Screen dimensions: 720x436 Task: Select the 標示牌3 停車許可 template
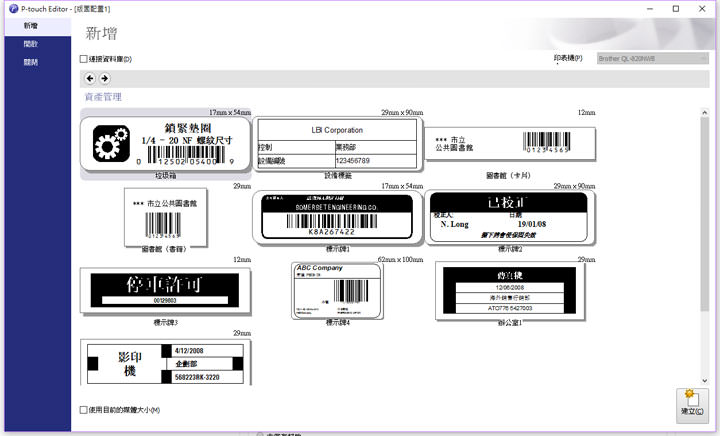166,290
